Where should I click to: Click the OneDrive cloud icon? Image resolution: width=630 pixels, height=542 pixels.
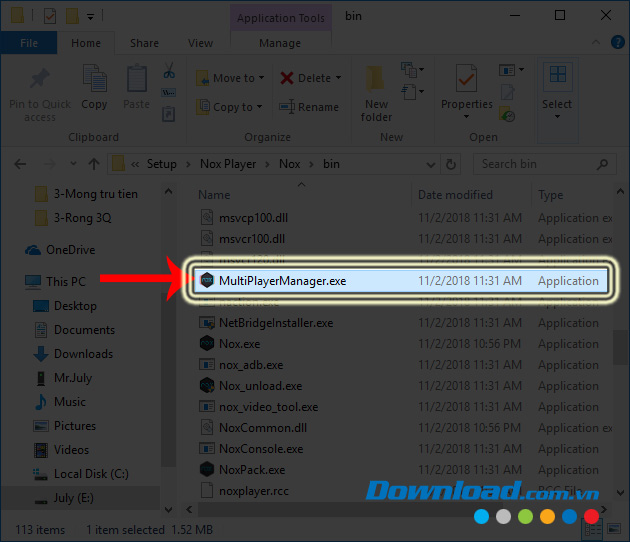33,250
